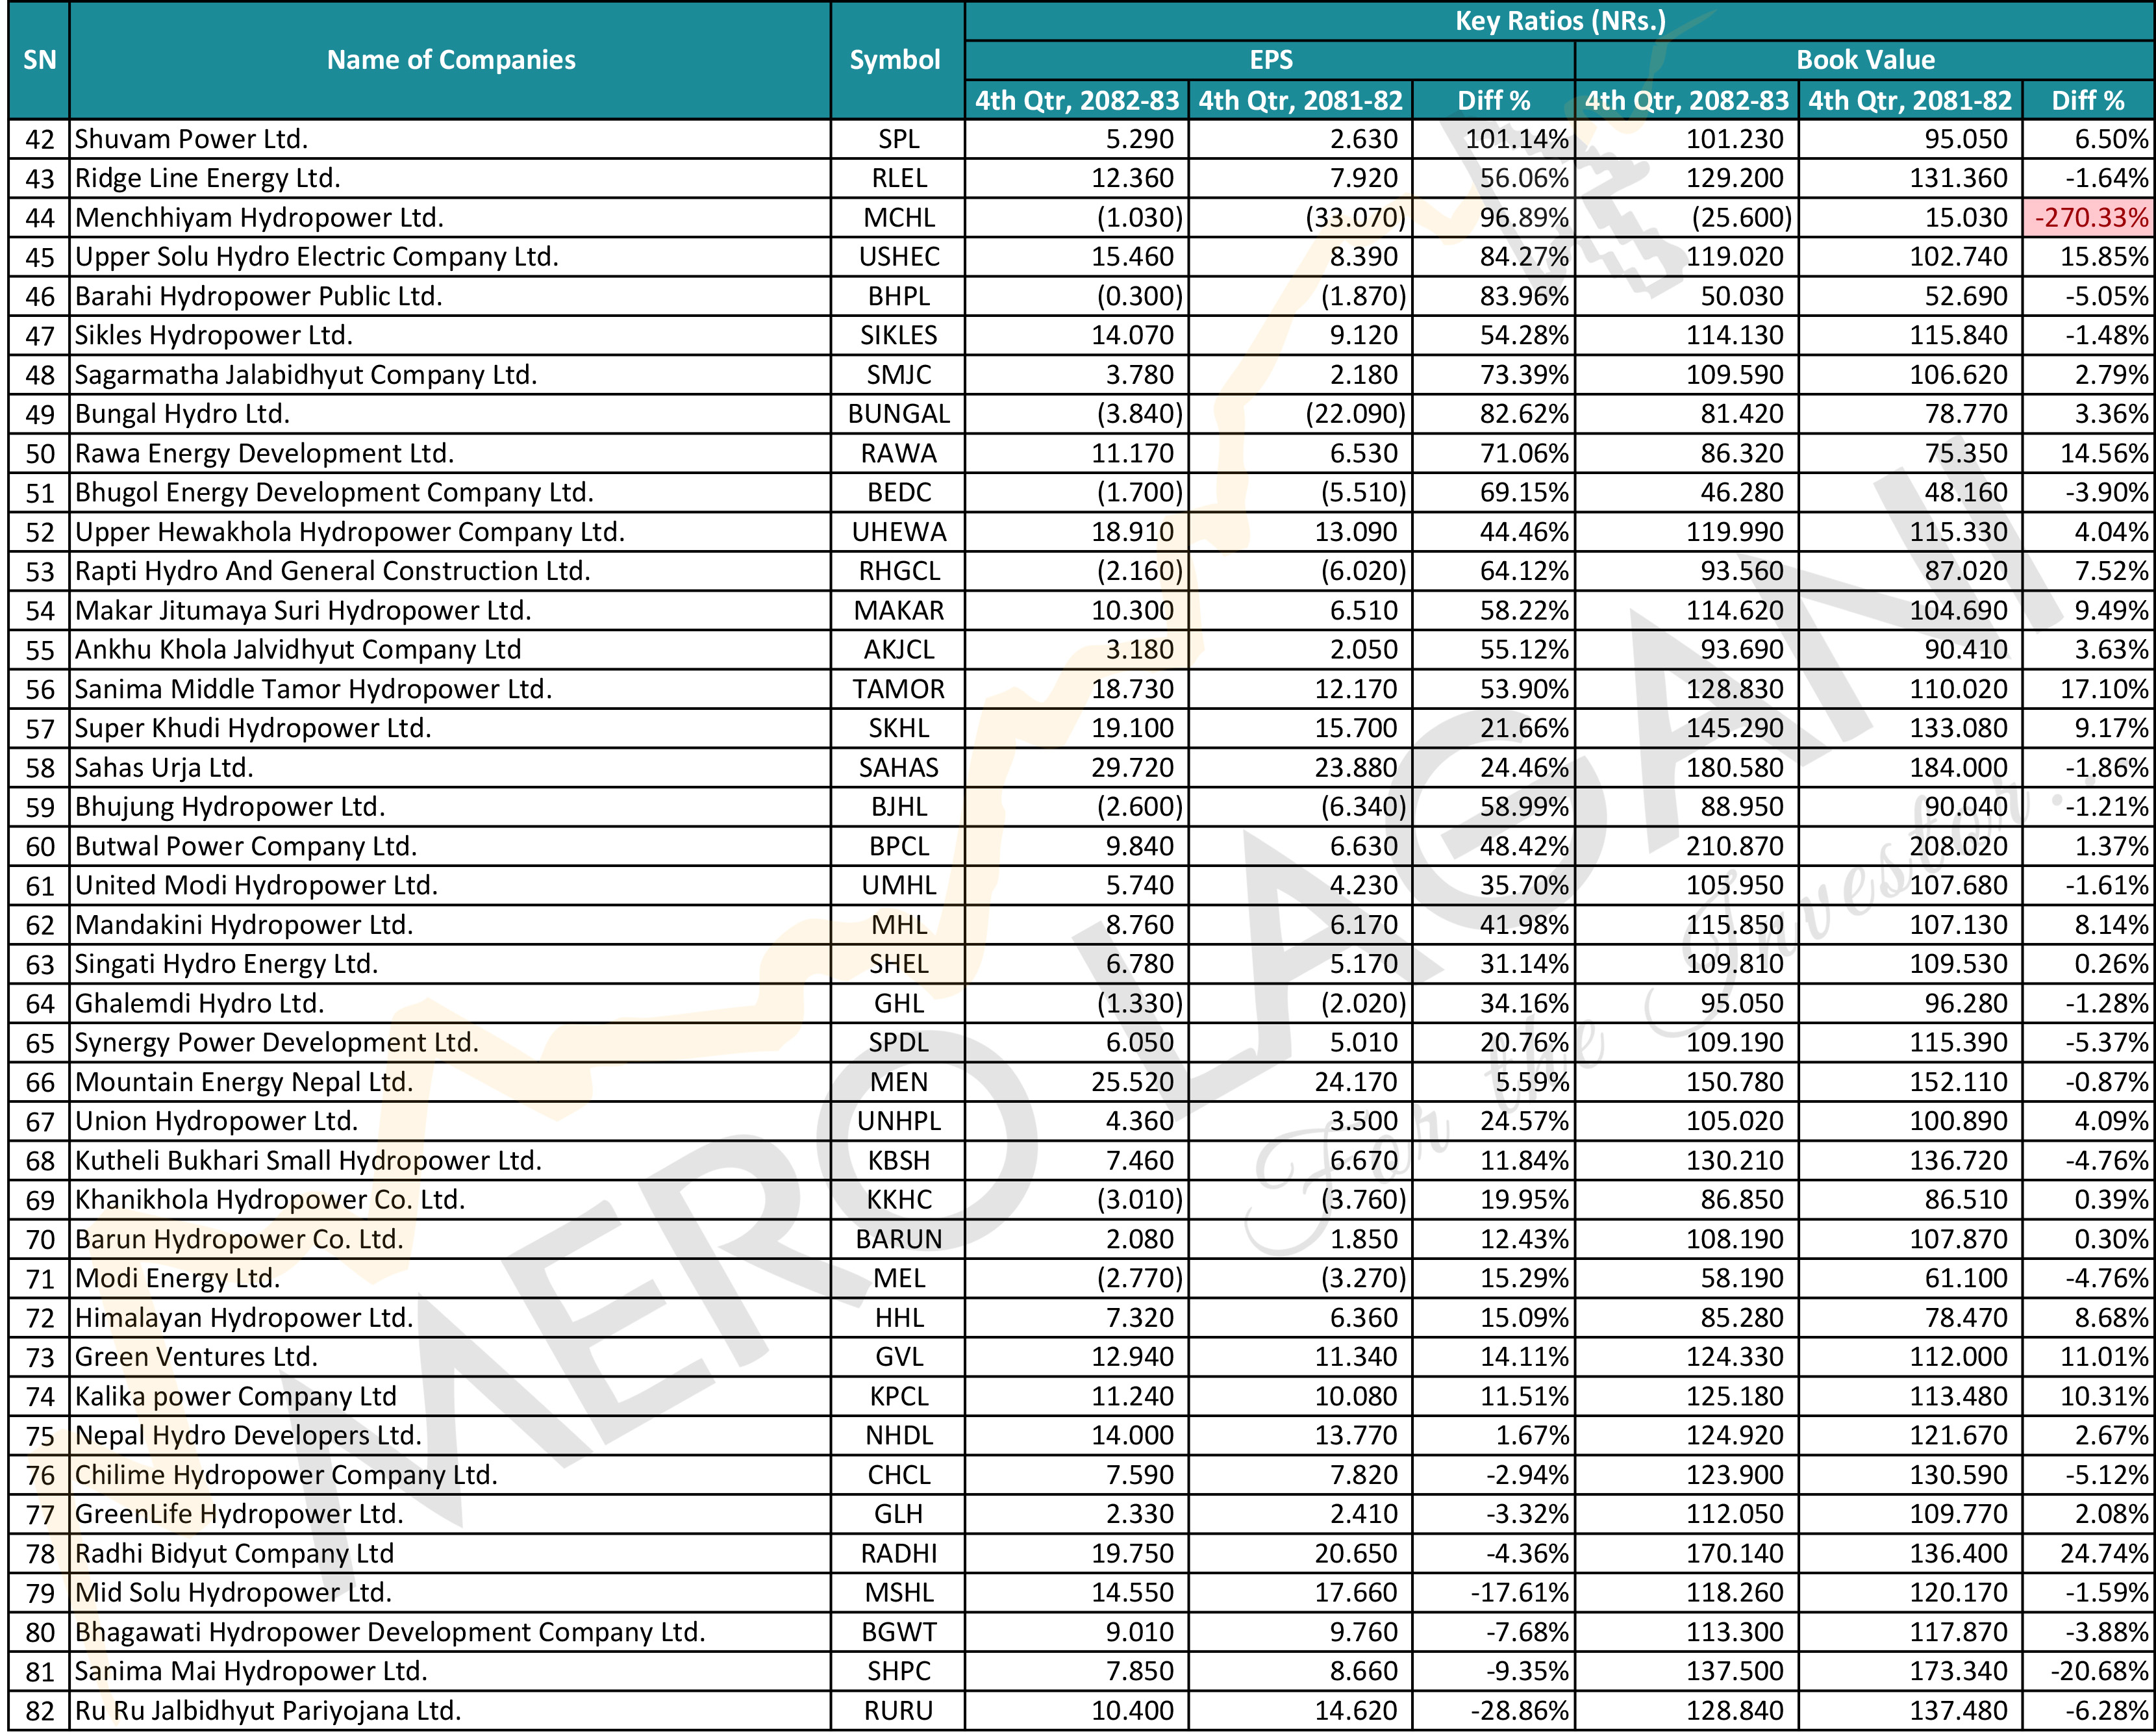Click the CHCL symbol cell
This screenshot has width=2156, height=1736.
(898, 1475)
